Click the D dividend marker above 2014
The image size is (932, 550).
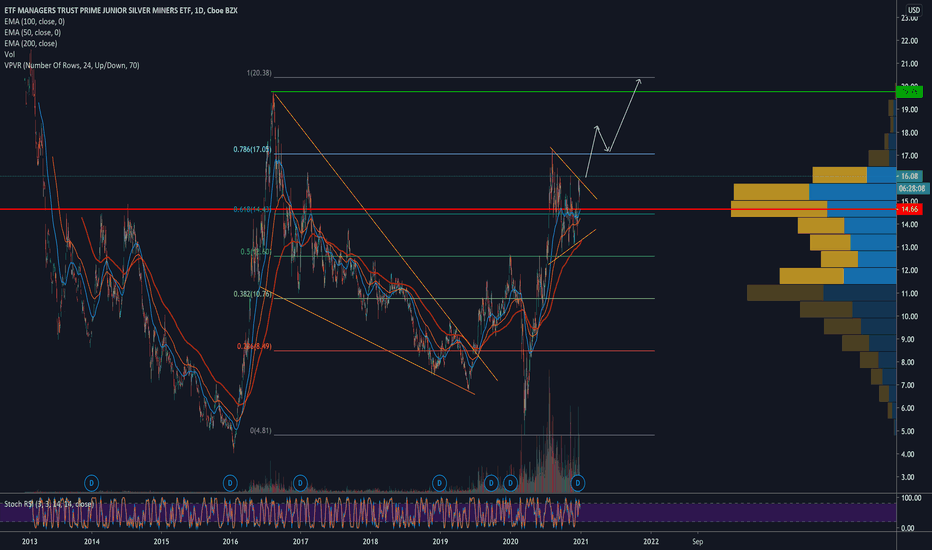tap(91, 483)
